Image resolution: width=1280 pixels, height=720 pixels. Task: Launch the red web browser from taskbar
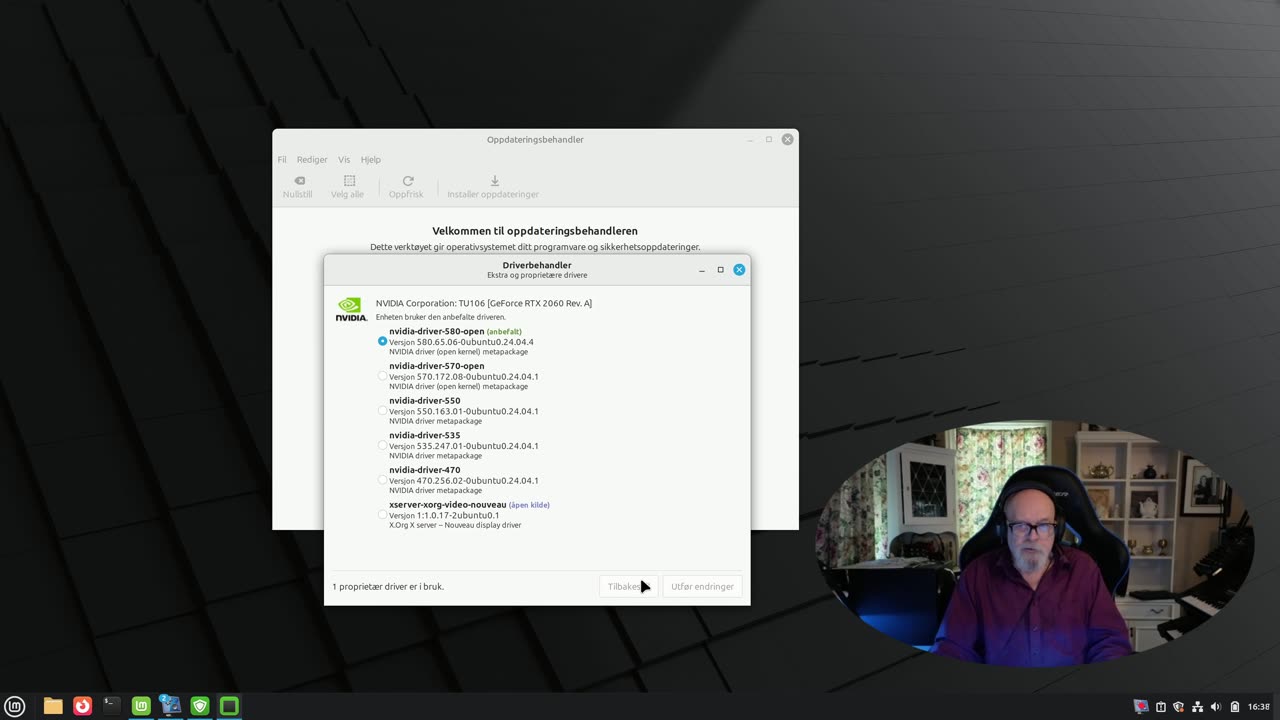coord(82,706)
